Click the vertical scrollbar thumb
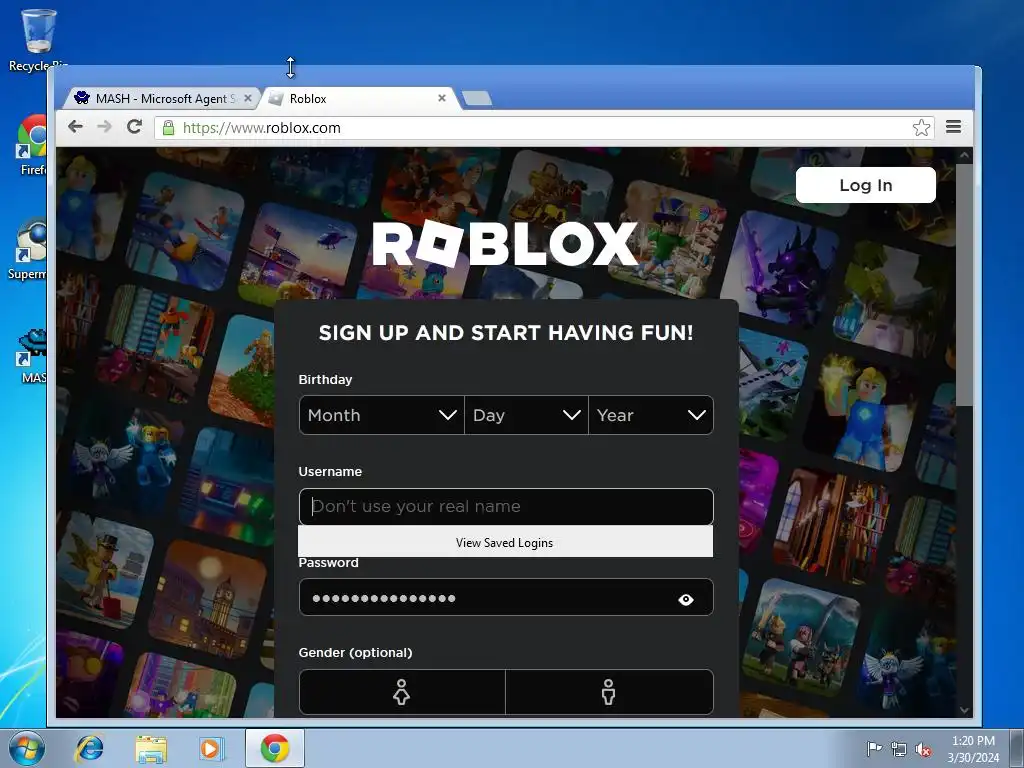 click(x=964, y=284)
